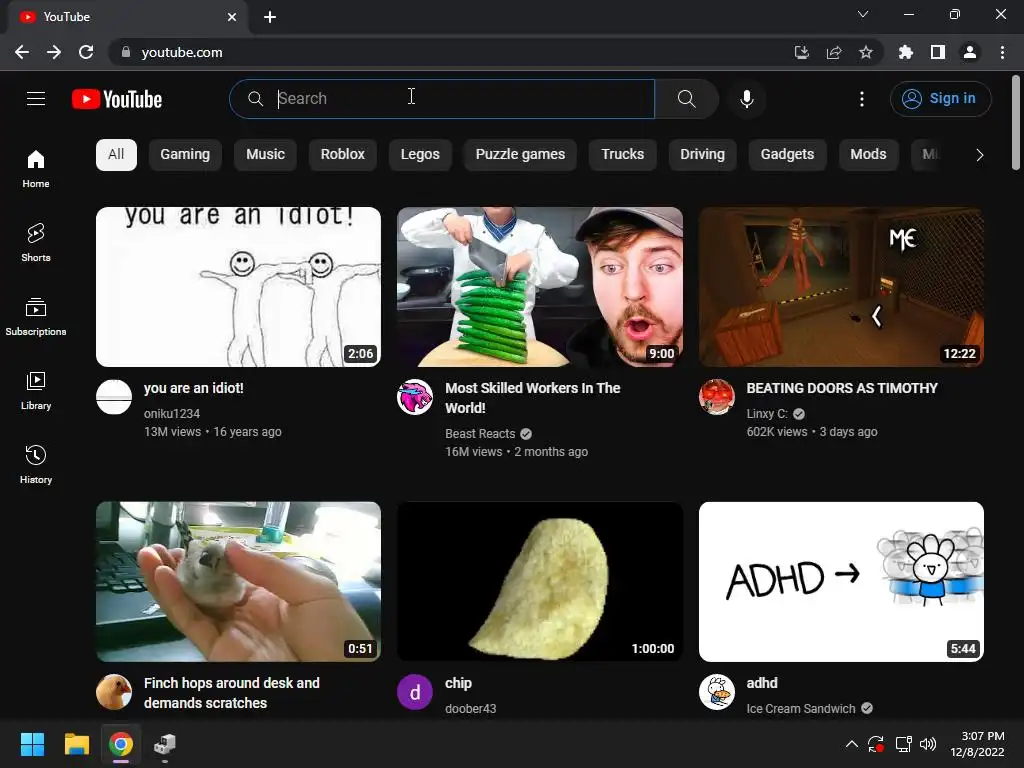1024x768 pixels.
Task: Click the search magnifier button
Action: point(686,99)
